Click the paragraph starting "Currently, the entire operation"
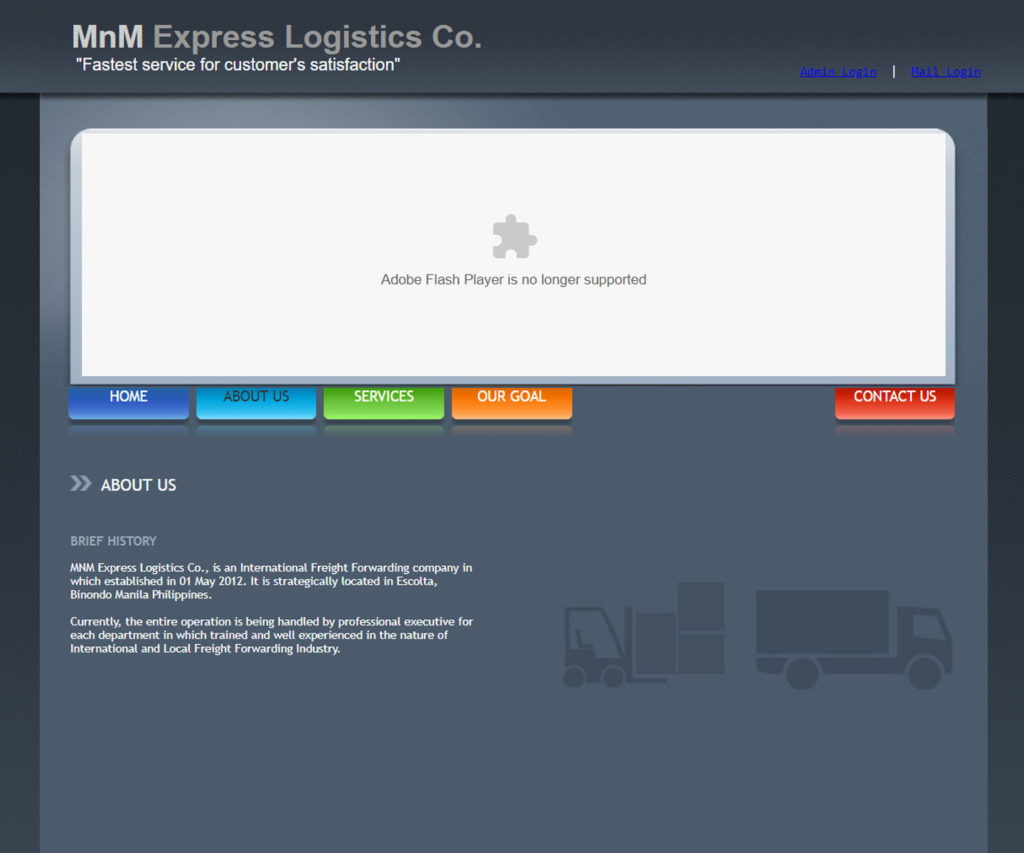Screen dimensions: 1024x853 [x=272, y=635]
